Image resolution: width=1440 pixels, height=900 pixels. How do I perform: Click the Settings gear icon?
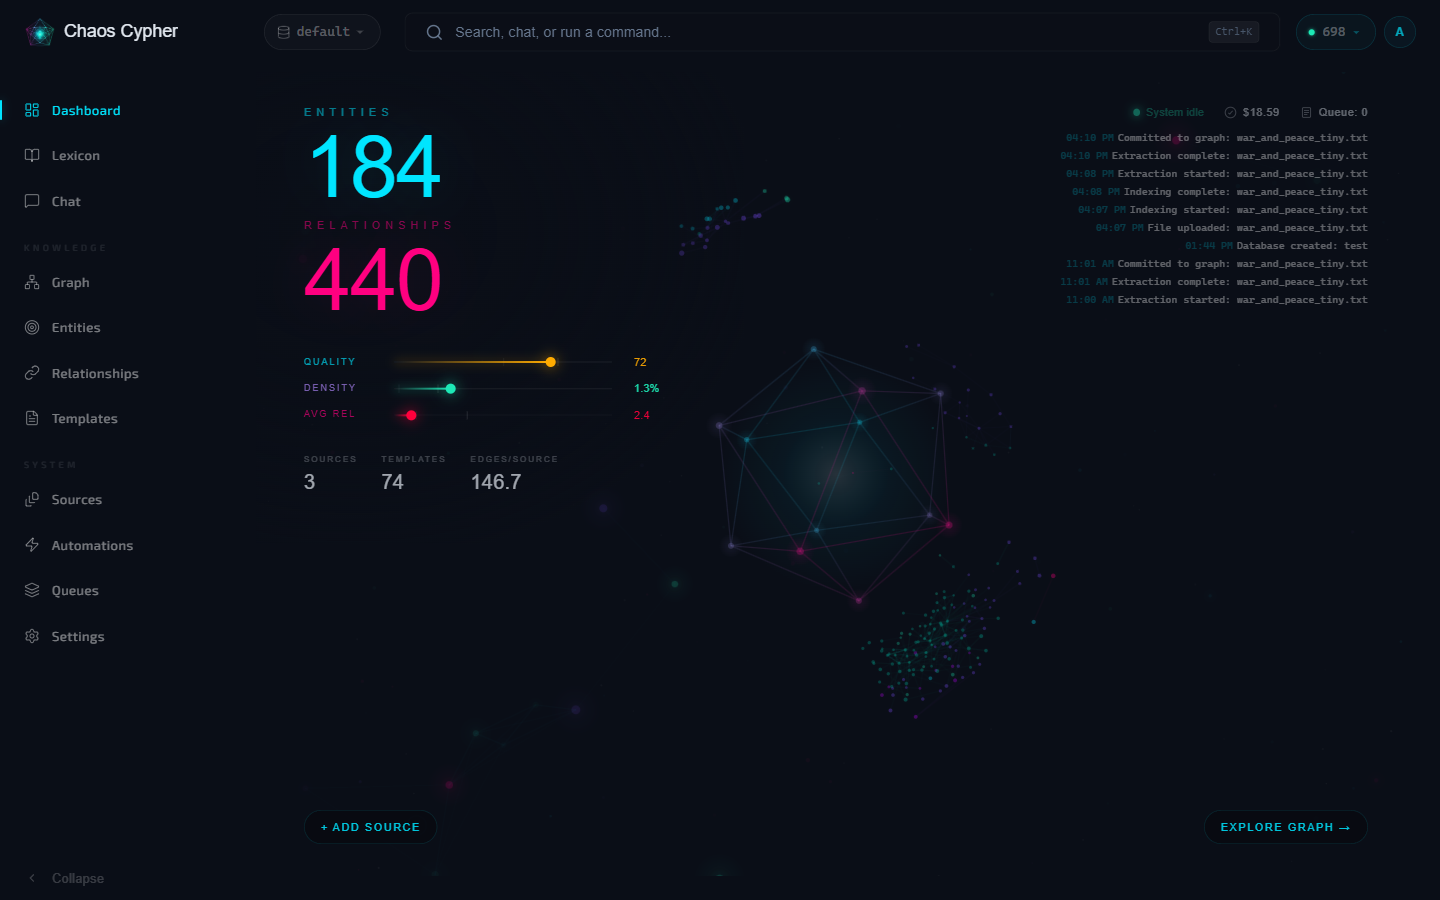(32, 636)
